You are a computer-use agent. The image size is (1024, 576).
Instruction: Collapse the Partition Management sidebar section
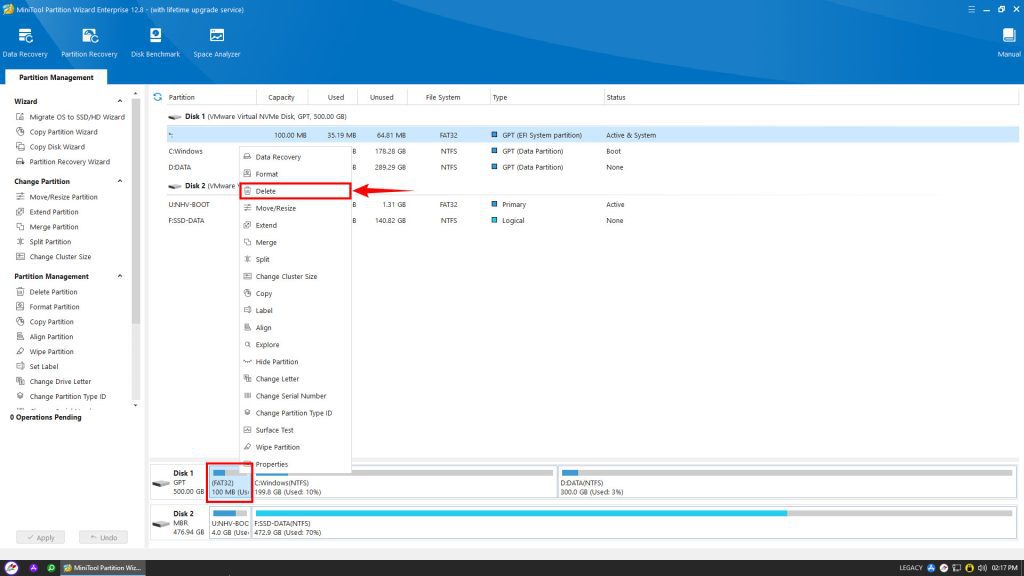[x=120, y=276]
